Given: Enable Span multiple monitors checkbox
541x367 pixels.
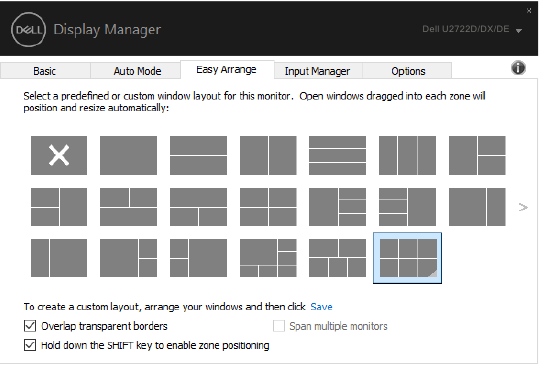Looking at the screenshot, I should 279,326.
